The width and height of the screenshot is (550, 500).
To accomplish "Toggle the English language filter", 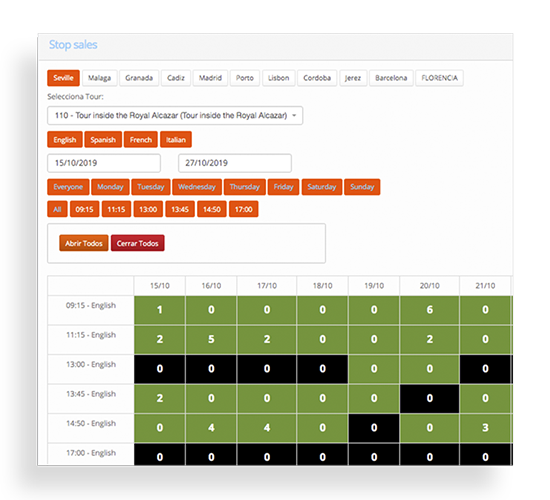I will [65, 140].
